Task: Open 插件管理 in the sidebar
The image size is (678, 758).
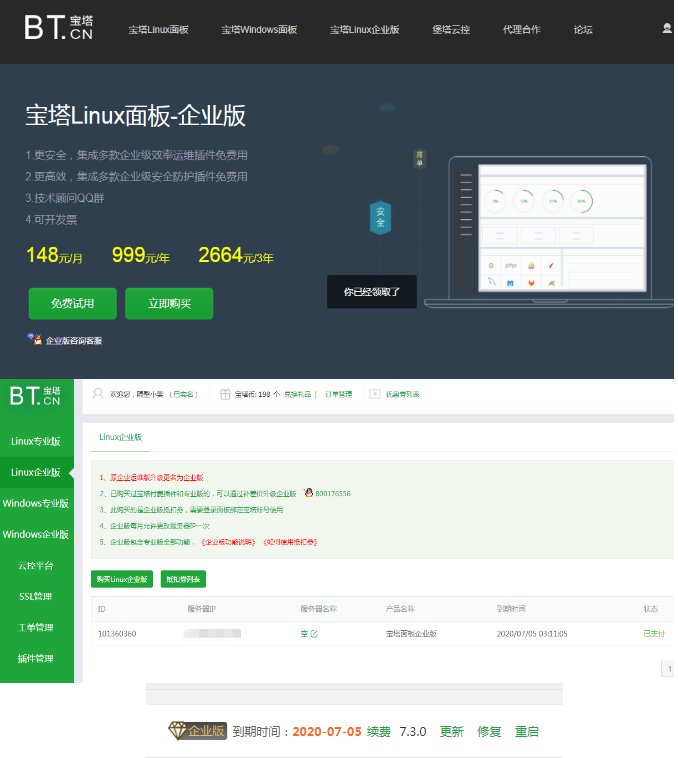Action: pos(36,658)
